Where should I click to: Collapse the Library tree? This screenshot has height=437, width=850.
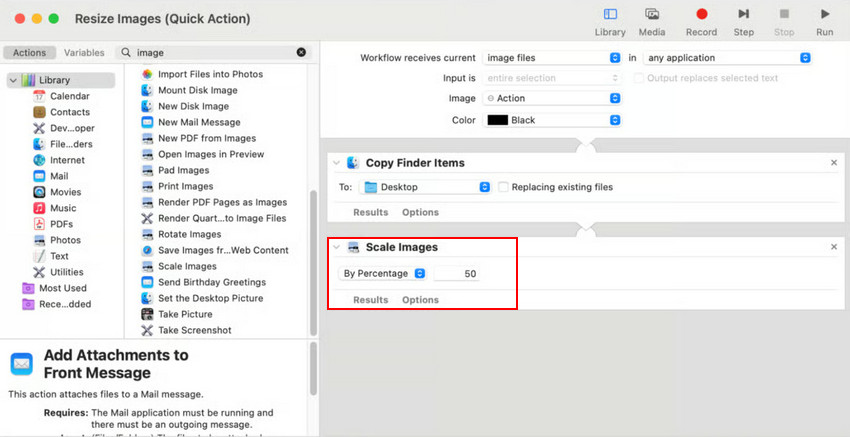[x=13, y=80]
